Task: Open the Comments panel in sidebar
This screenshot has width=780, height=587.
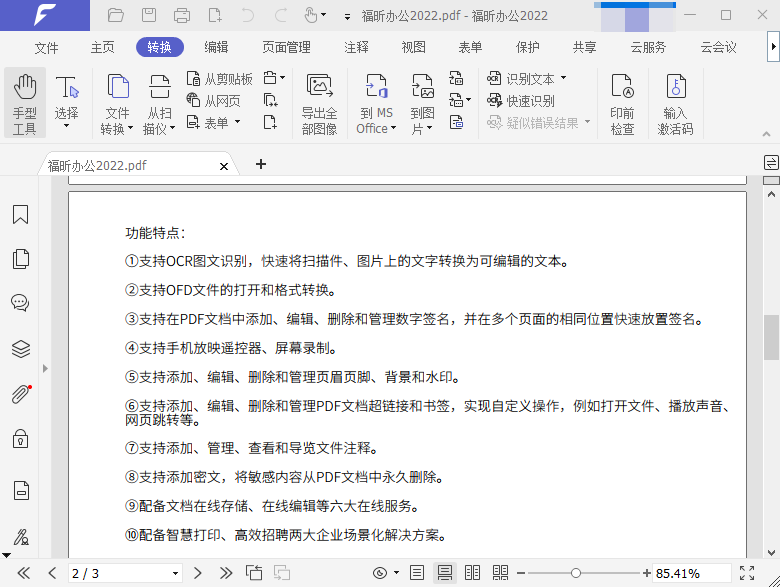Action: coord(20,303)
